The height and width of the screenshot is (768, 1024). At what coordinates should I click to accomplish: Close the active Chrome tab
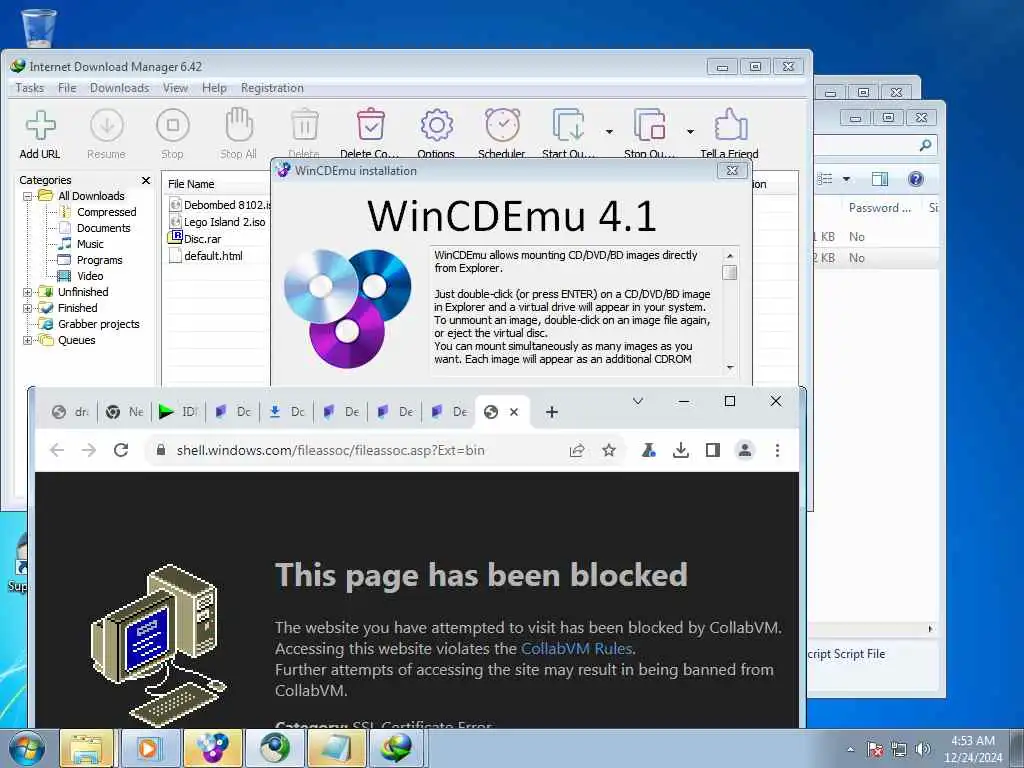[514, 412]
